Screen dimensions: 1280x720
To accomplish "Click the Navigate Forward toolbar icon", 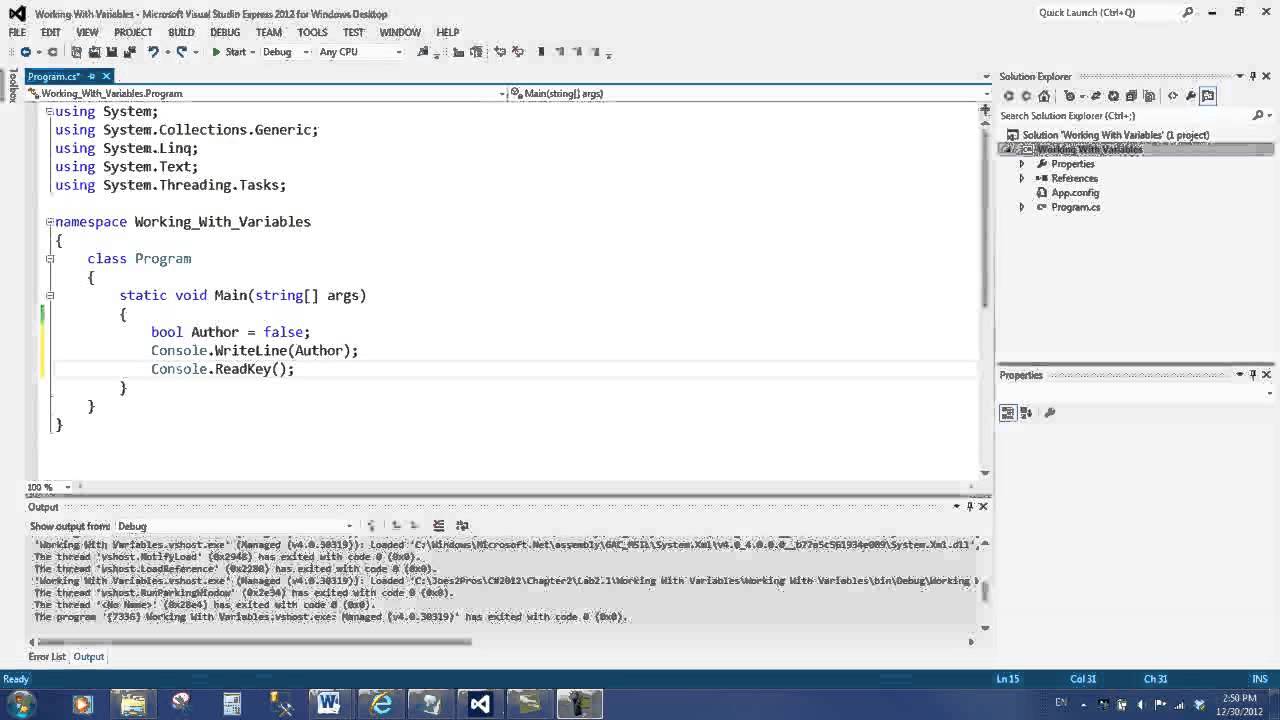I will click(52, 52).
